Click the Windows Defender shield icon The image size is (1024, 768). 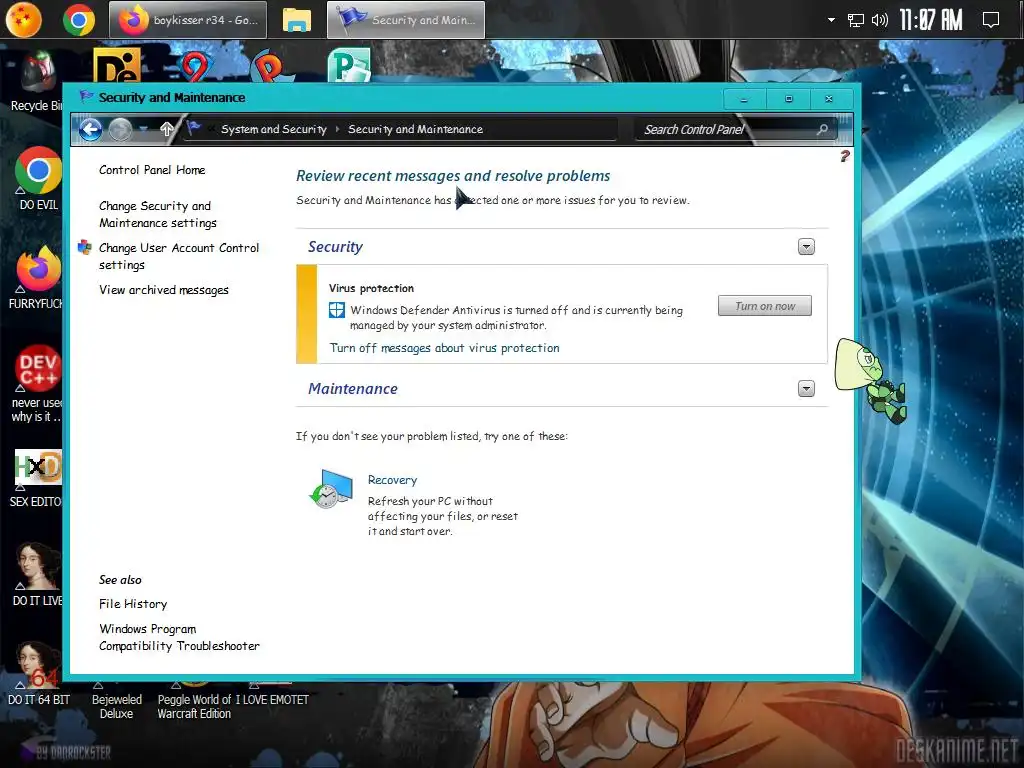[337, 310]
